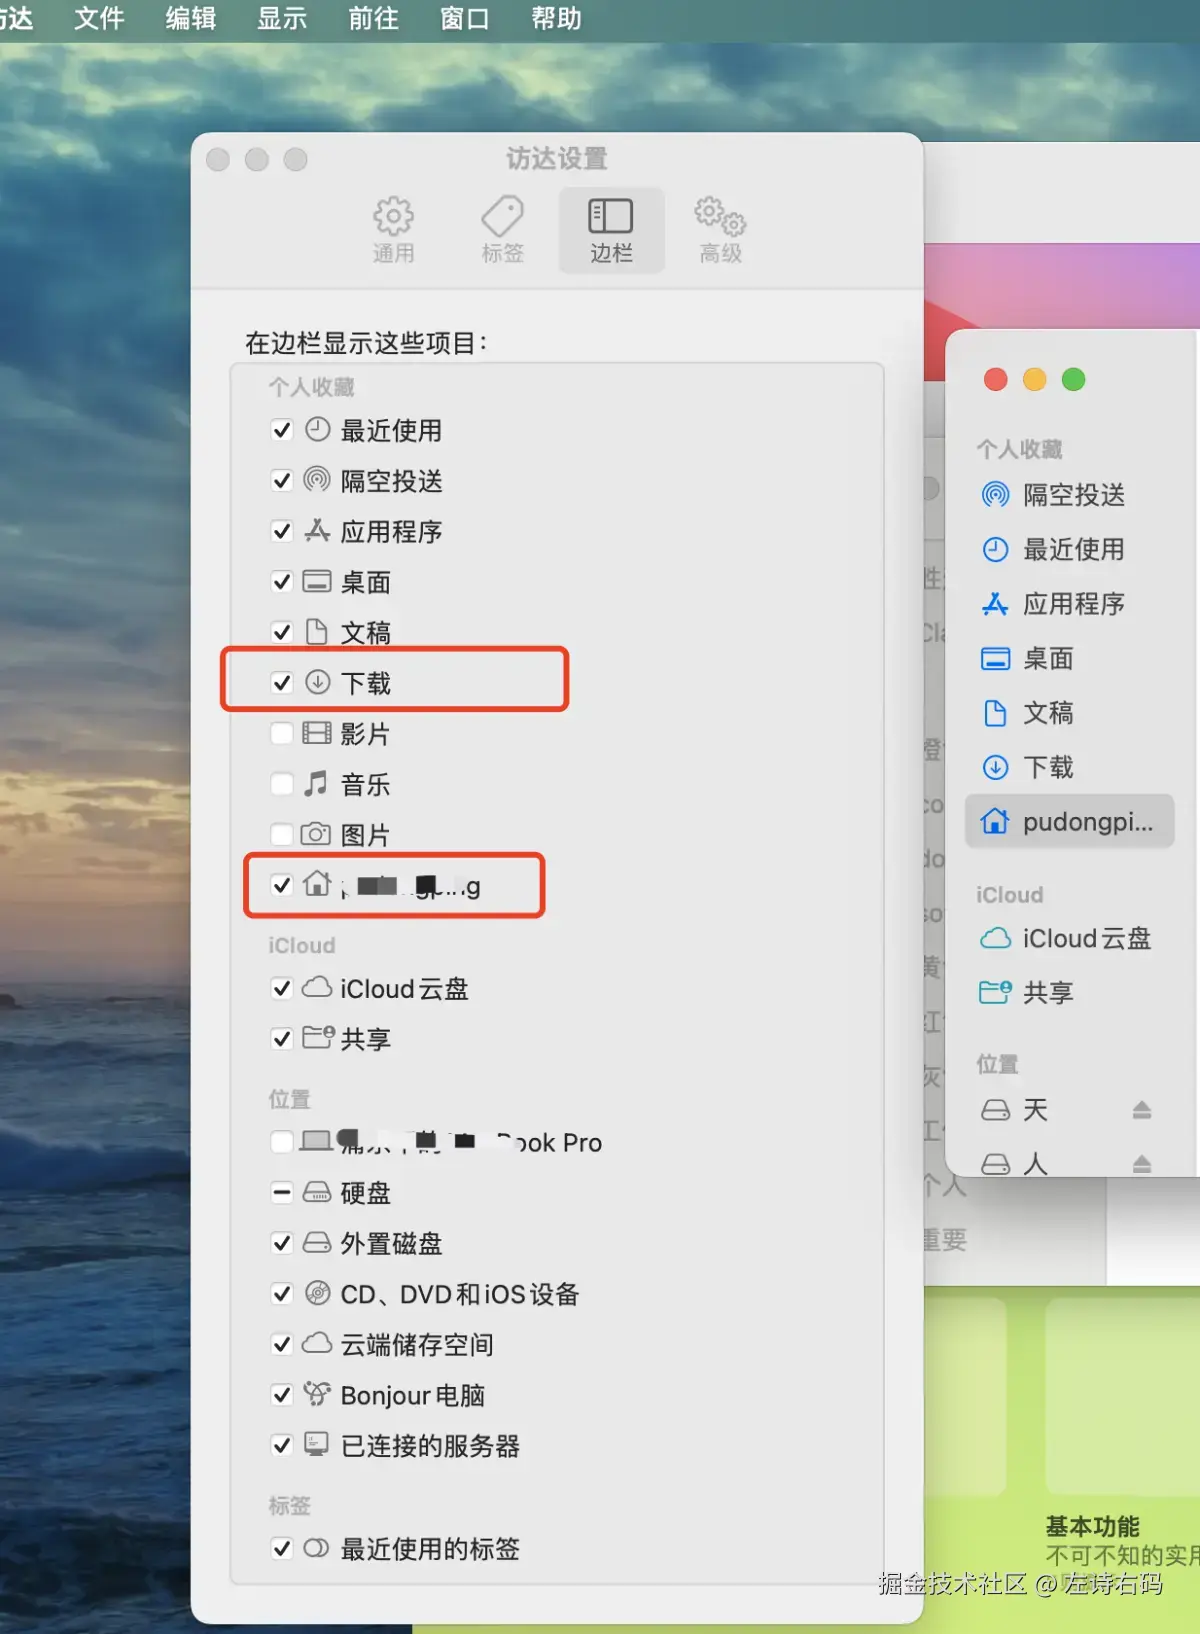The height and width of the screenshot is (1634, 1200).
Task: Open iCloud 云盘 in the Finder window sidebar
Action: (x=1069, y=938)
